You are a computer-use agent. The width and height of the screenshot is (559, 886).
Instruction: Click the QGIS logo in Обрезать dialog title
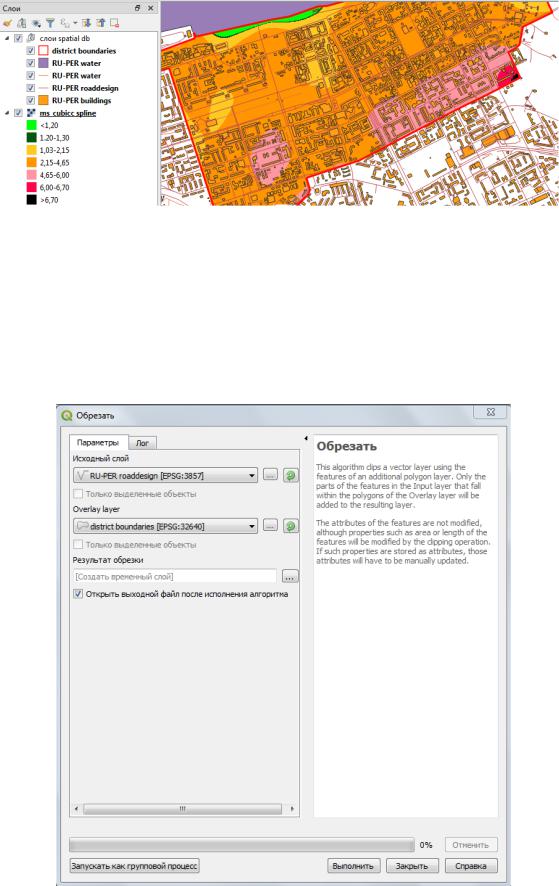click(x=67, y=415)
